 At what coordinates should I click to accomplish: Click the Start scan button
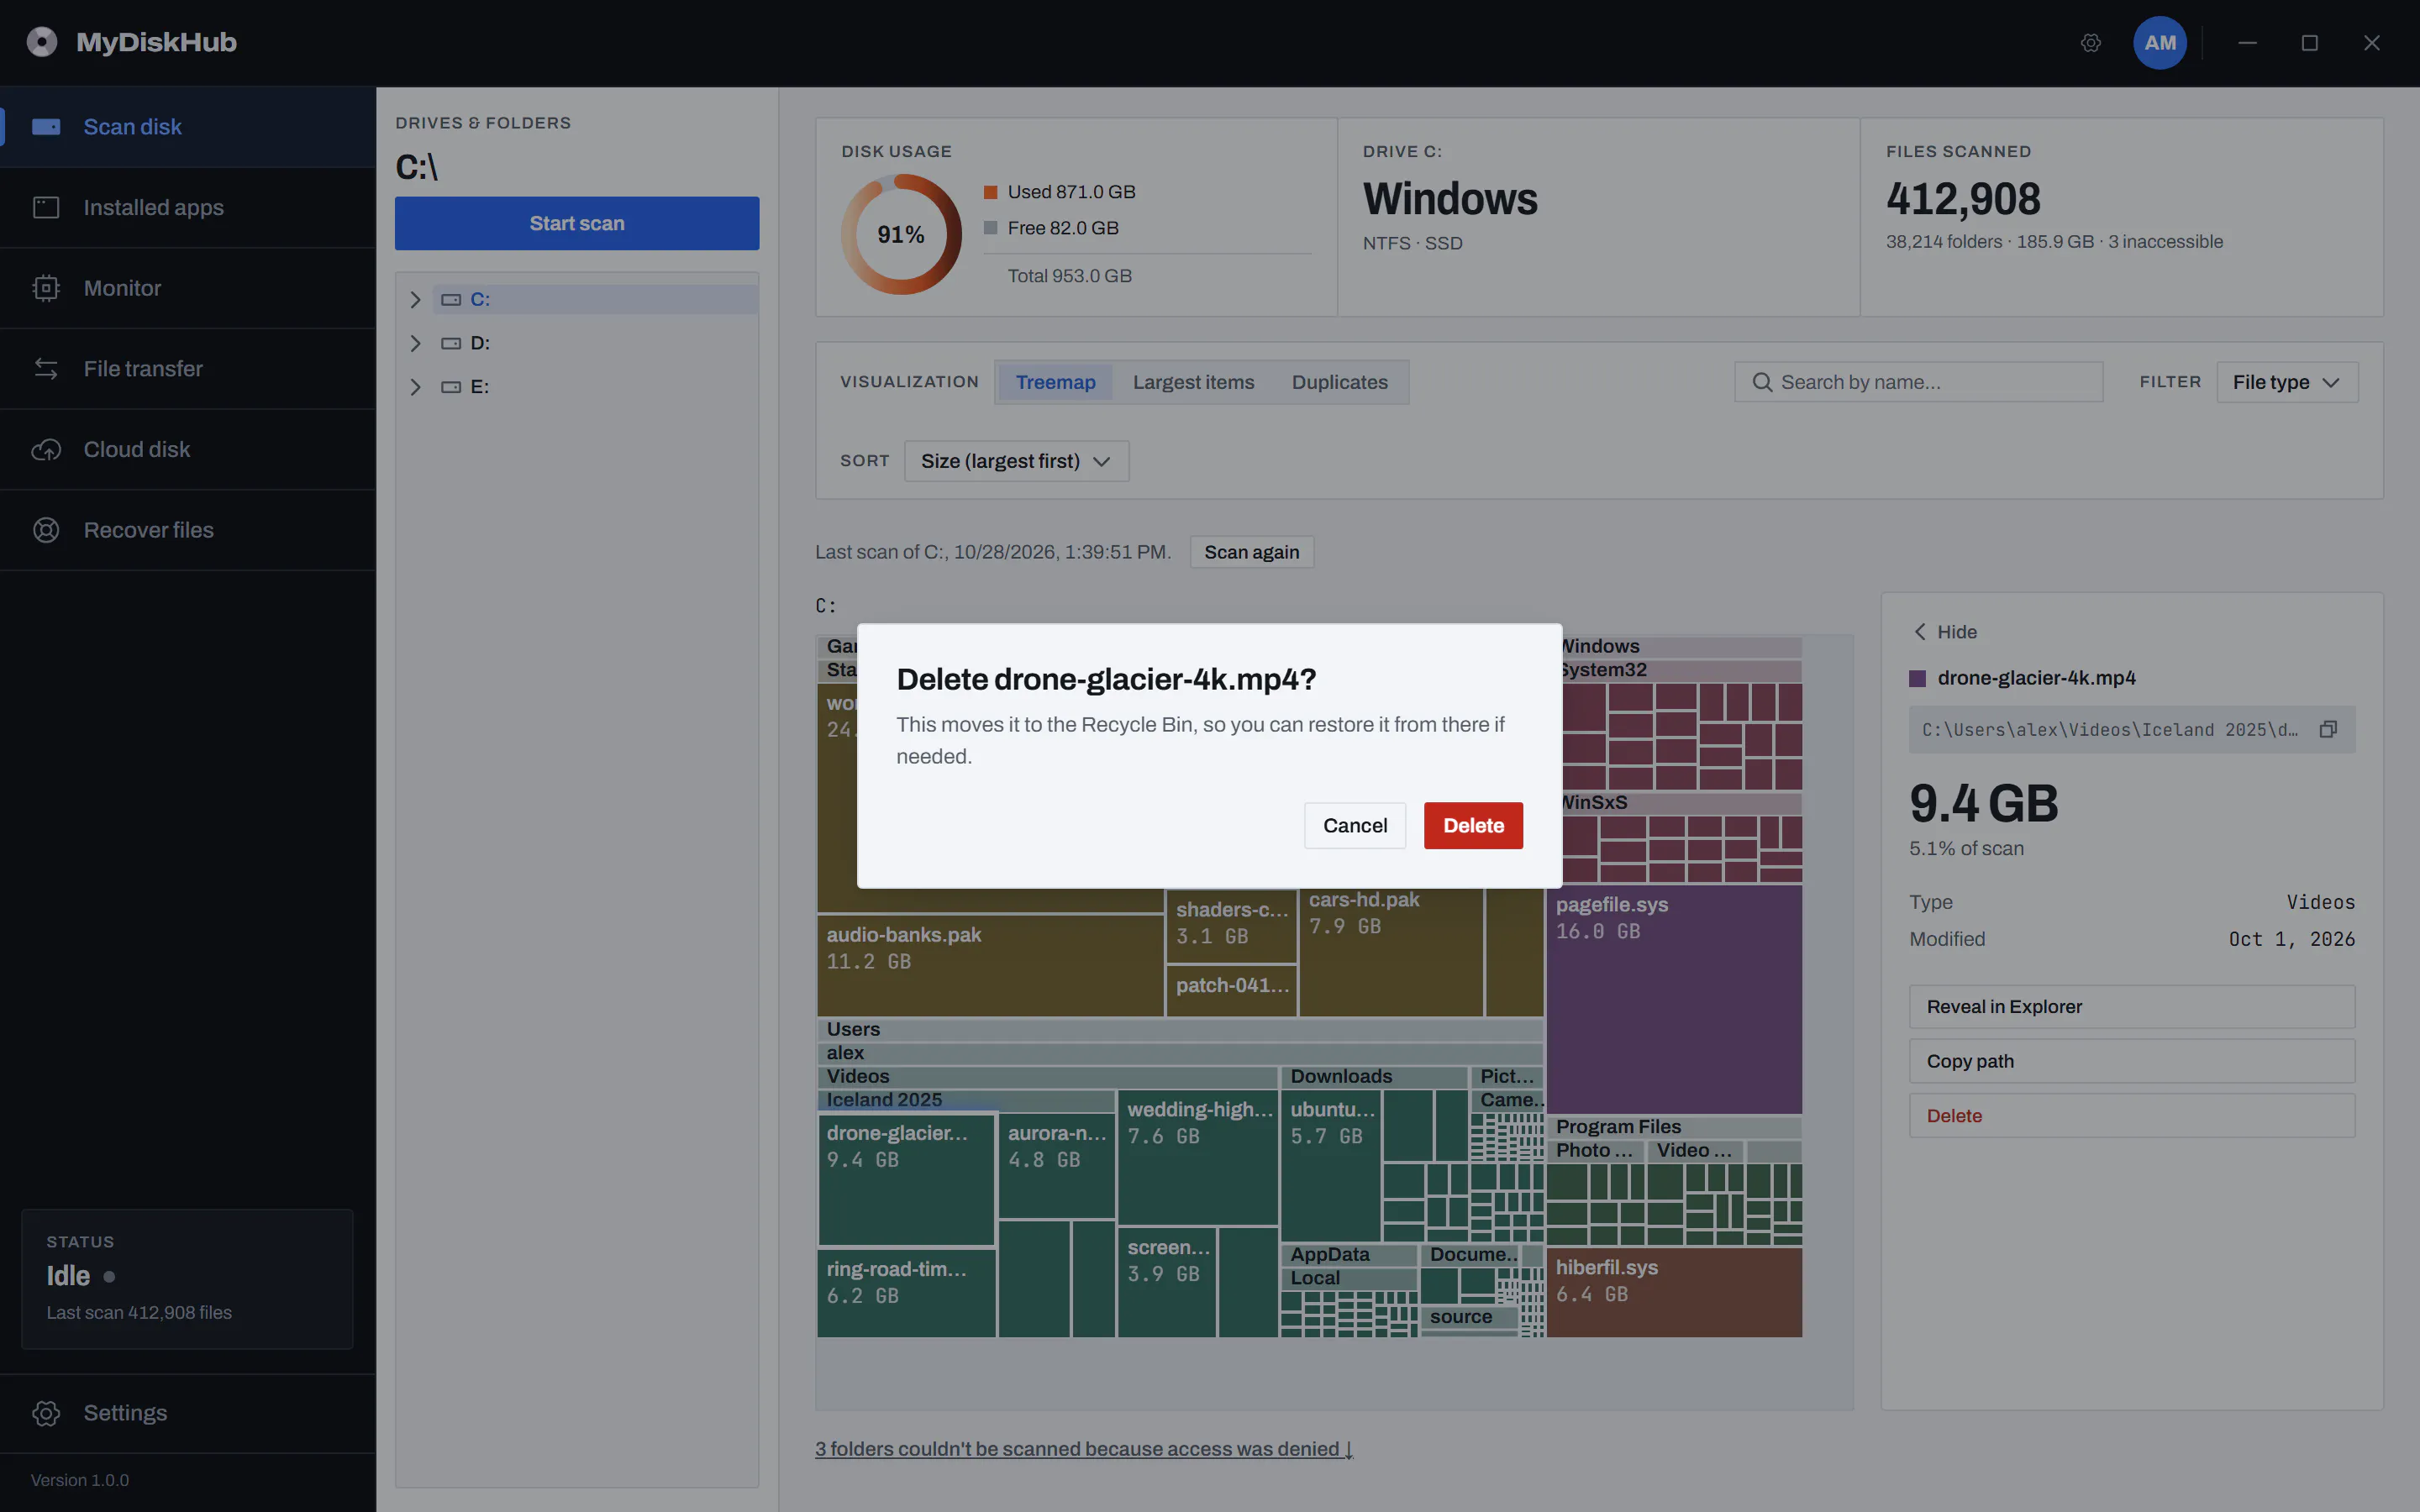pyautogui.click(x=577, y=223)
